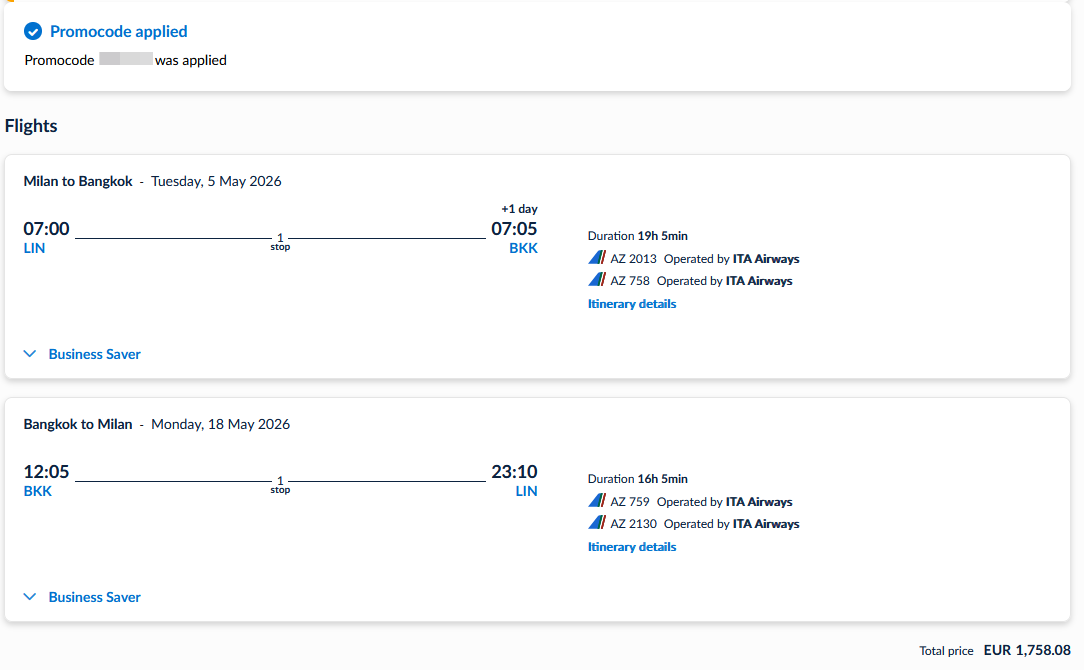Click the LIN arrival code on return flight

point(526,491)
